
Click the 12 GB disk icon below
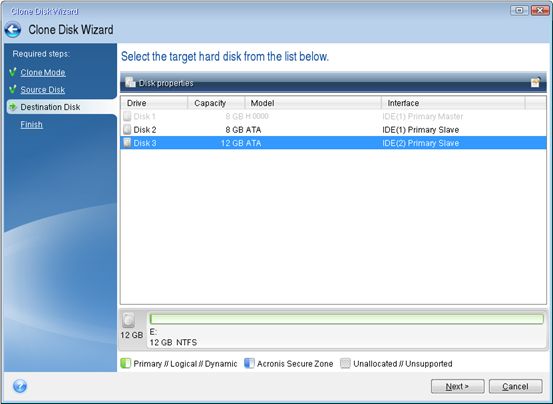(x=129, y=320)
